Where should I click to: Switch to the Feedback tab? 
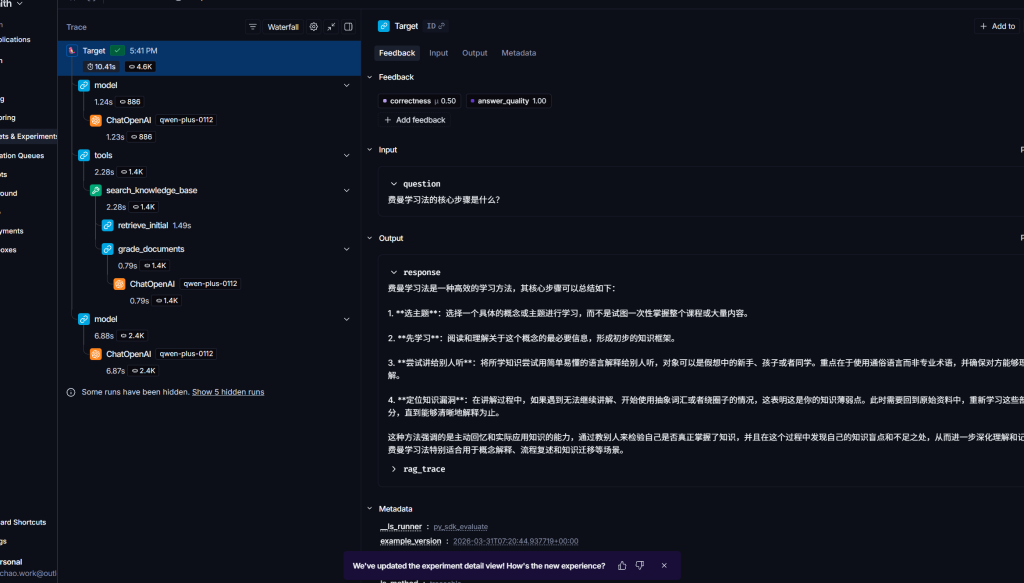click(396, 53)
